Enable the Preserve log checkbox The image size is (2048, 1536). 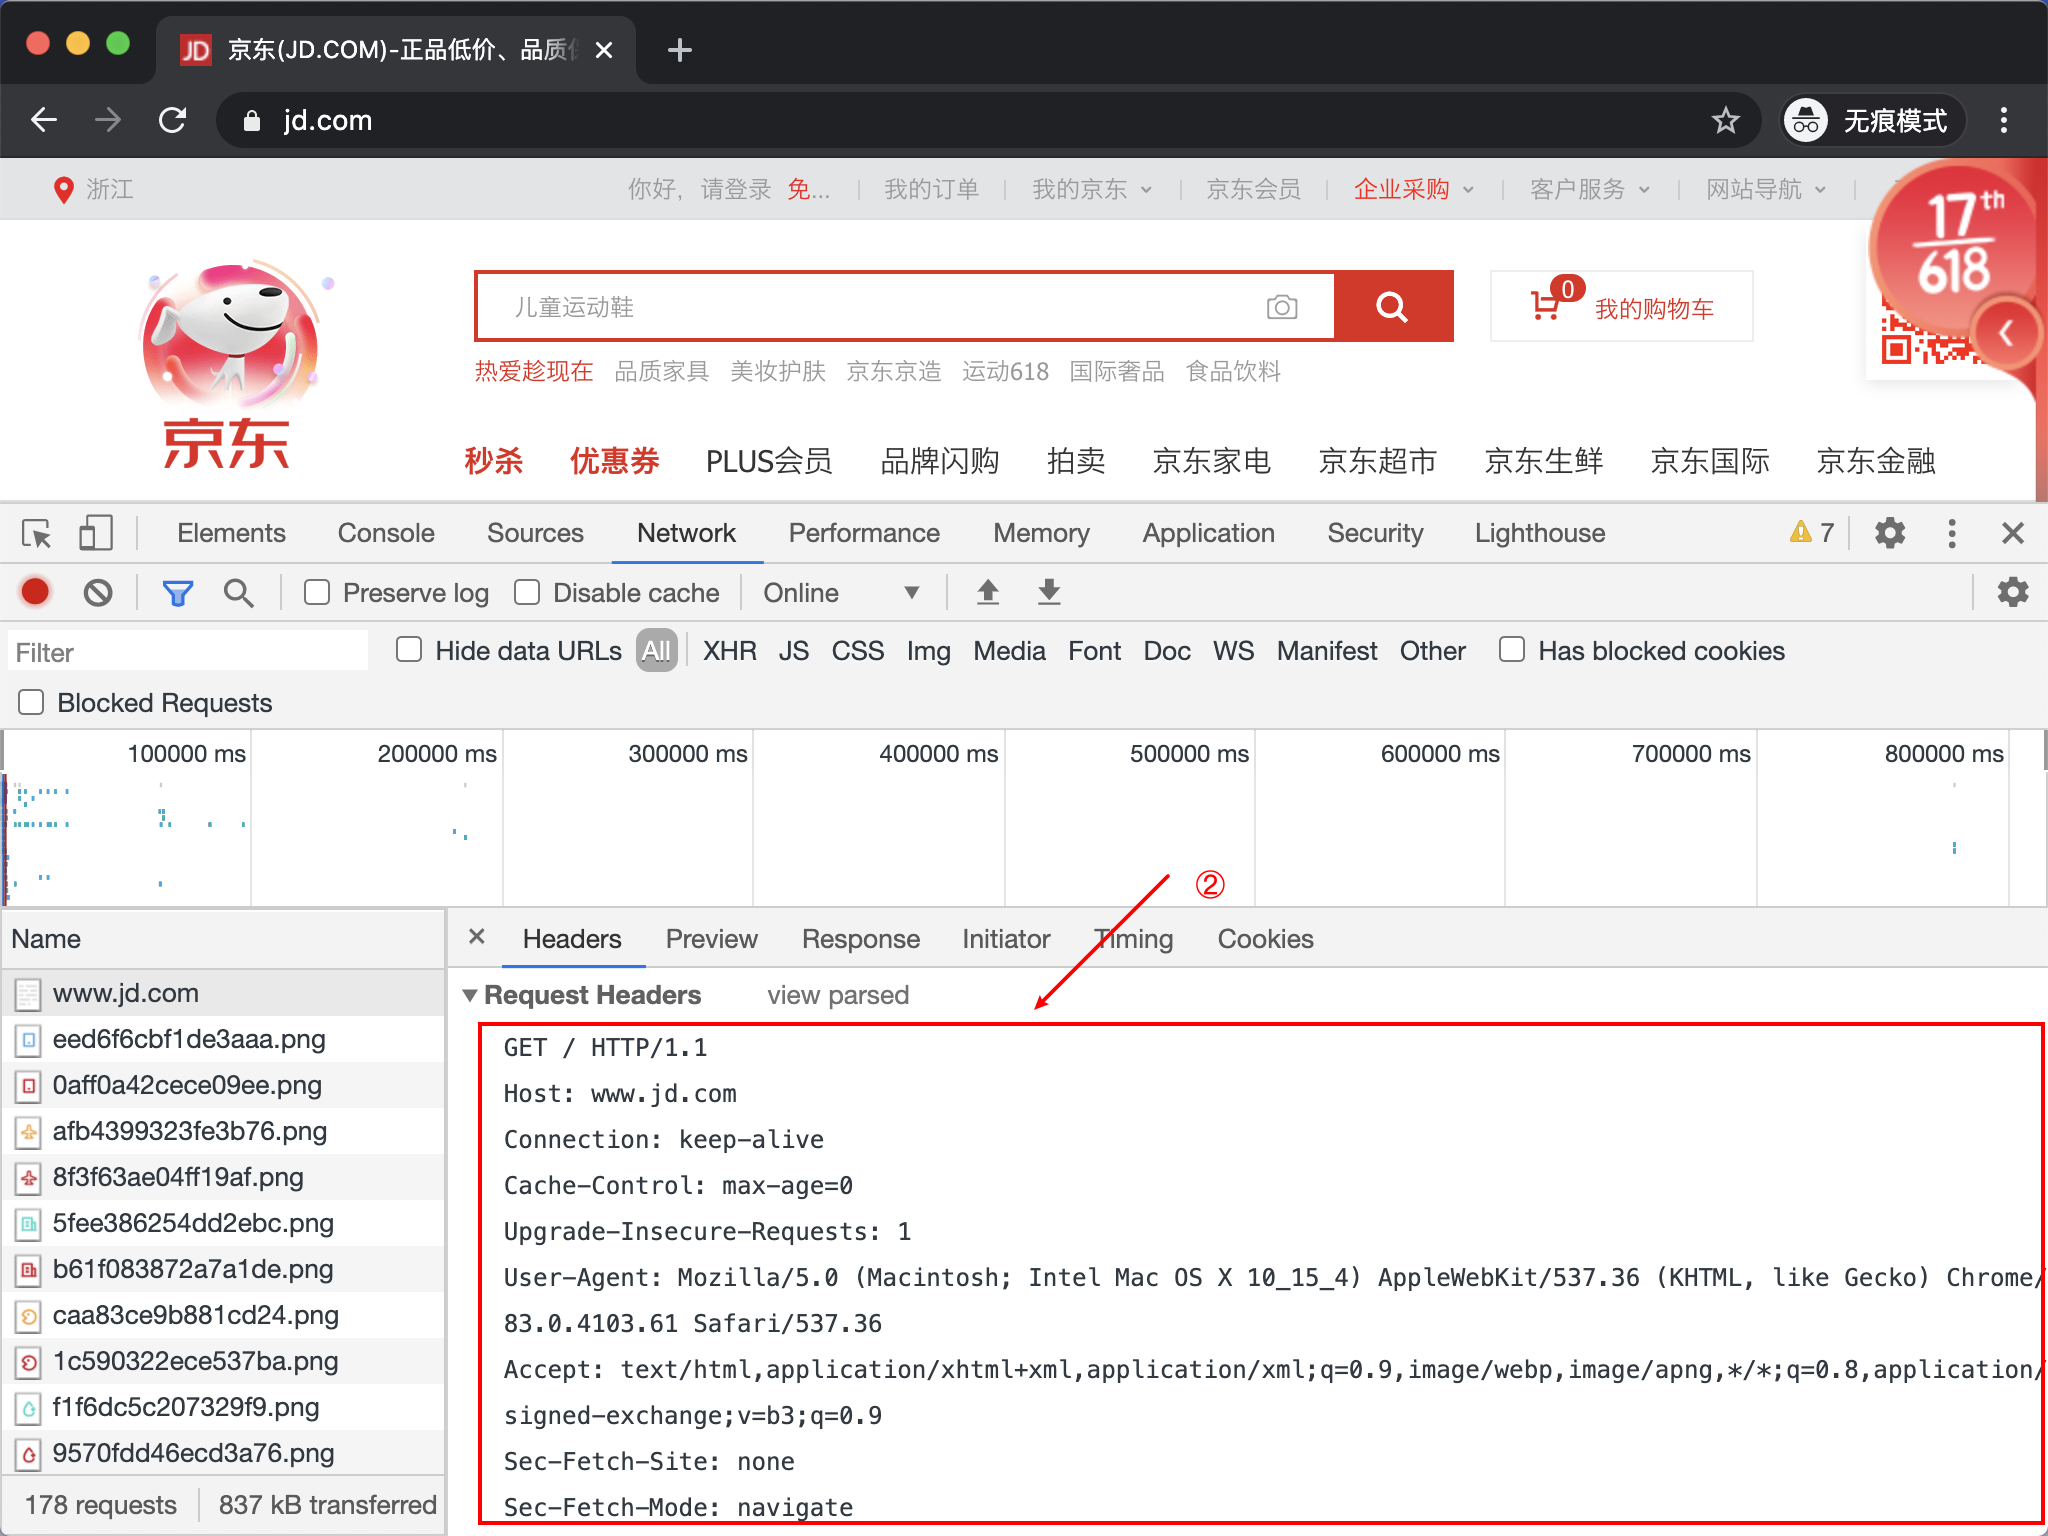click(316, 595)
